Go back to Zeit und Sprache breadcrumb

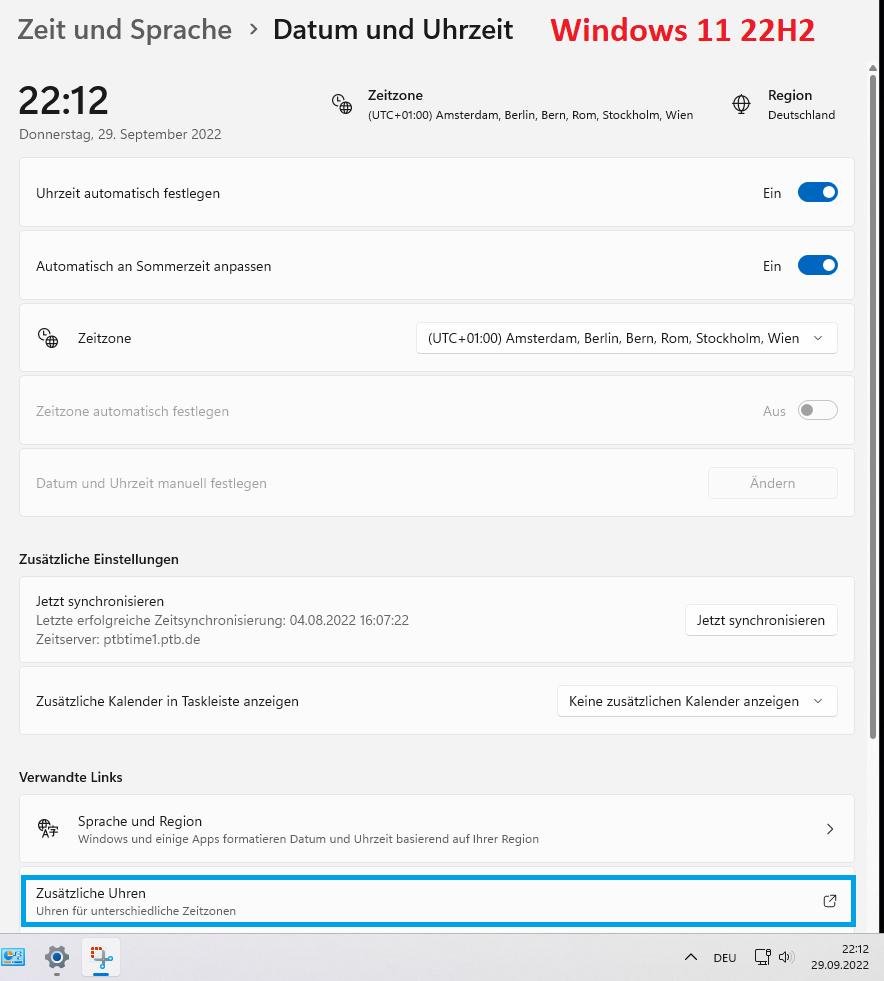tap(124, 30)
